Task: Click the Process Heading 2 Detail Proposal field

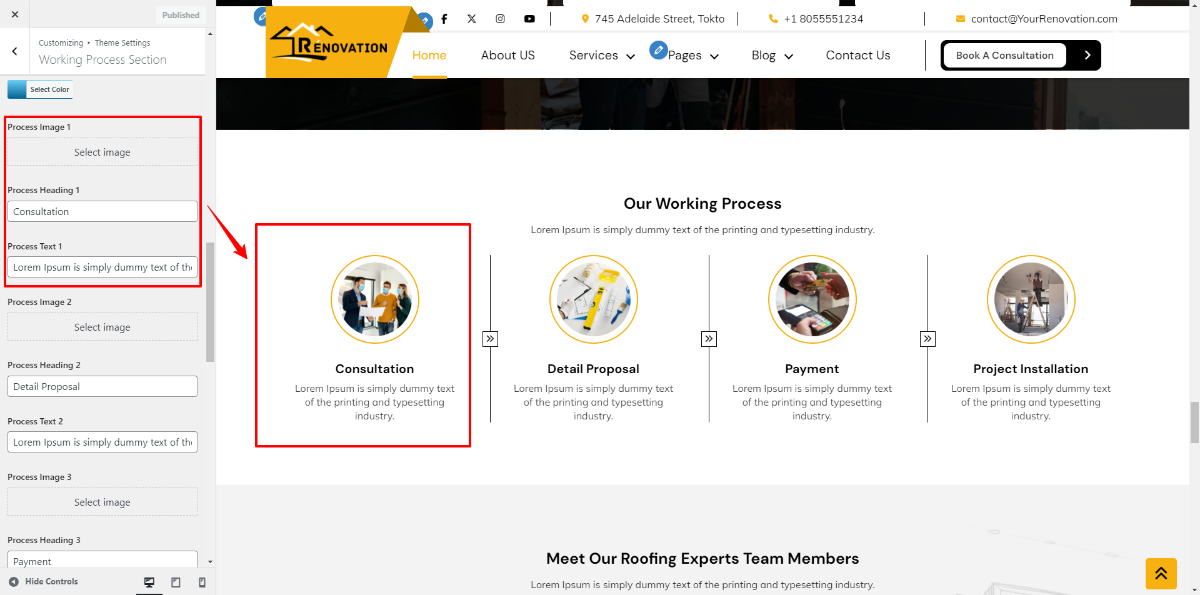Action: pyautogui.click(x=102, y=386)
